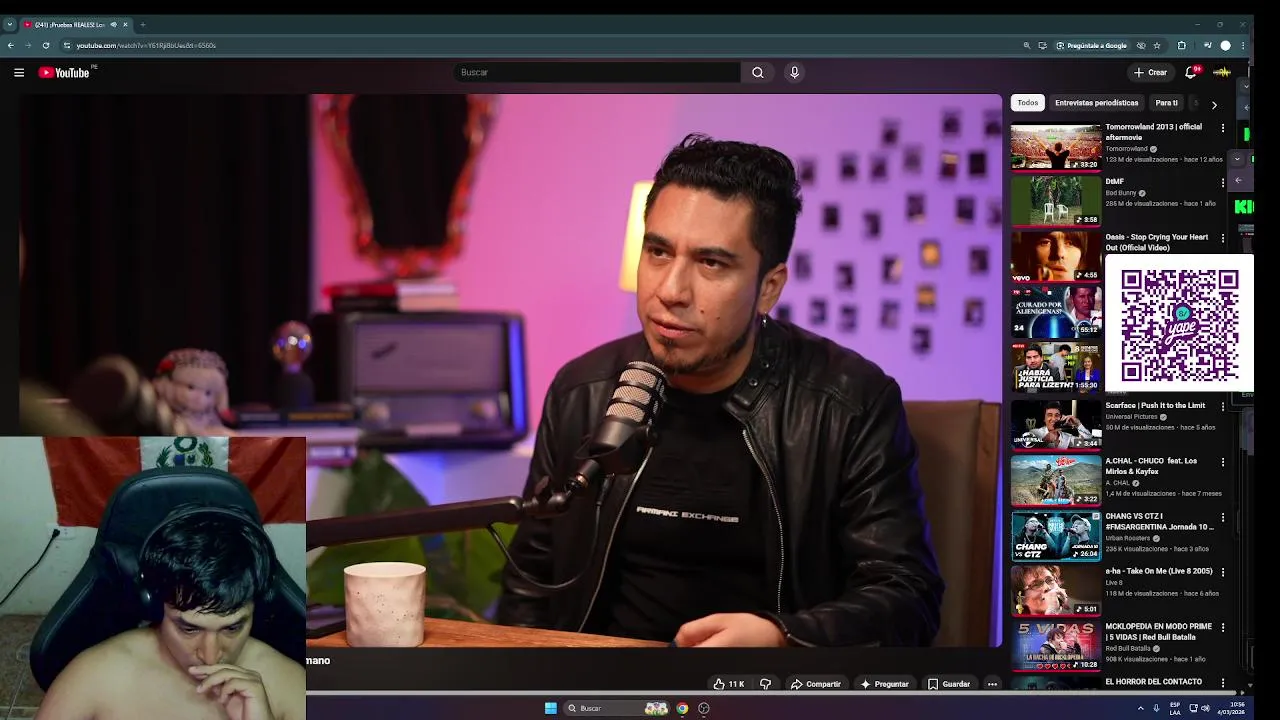Select the Entrevistas periodísticas chip
1280x720 pixels.
click(x=1096, y=103)
